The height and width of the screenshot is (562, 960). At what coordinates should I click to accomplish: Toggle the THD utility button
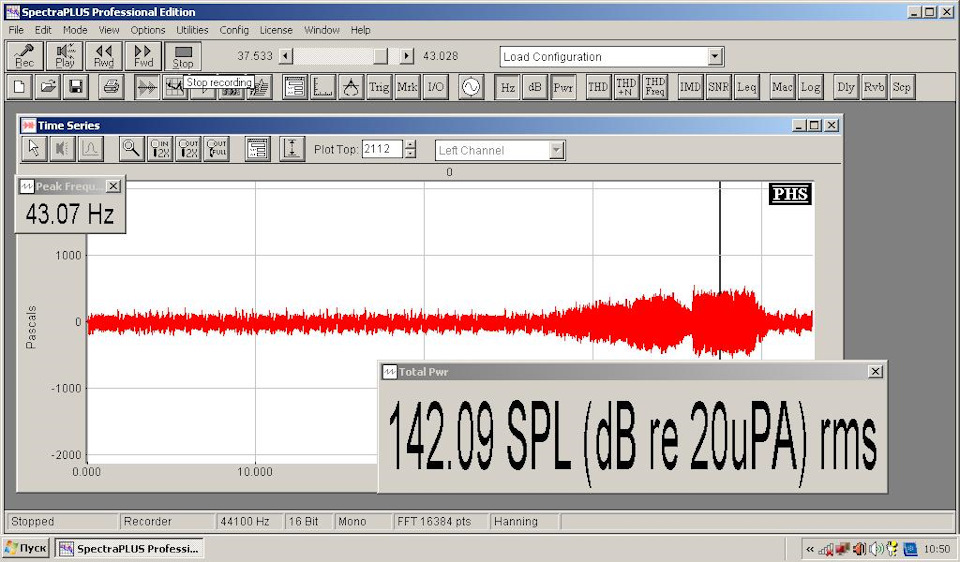coord(598,87)
